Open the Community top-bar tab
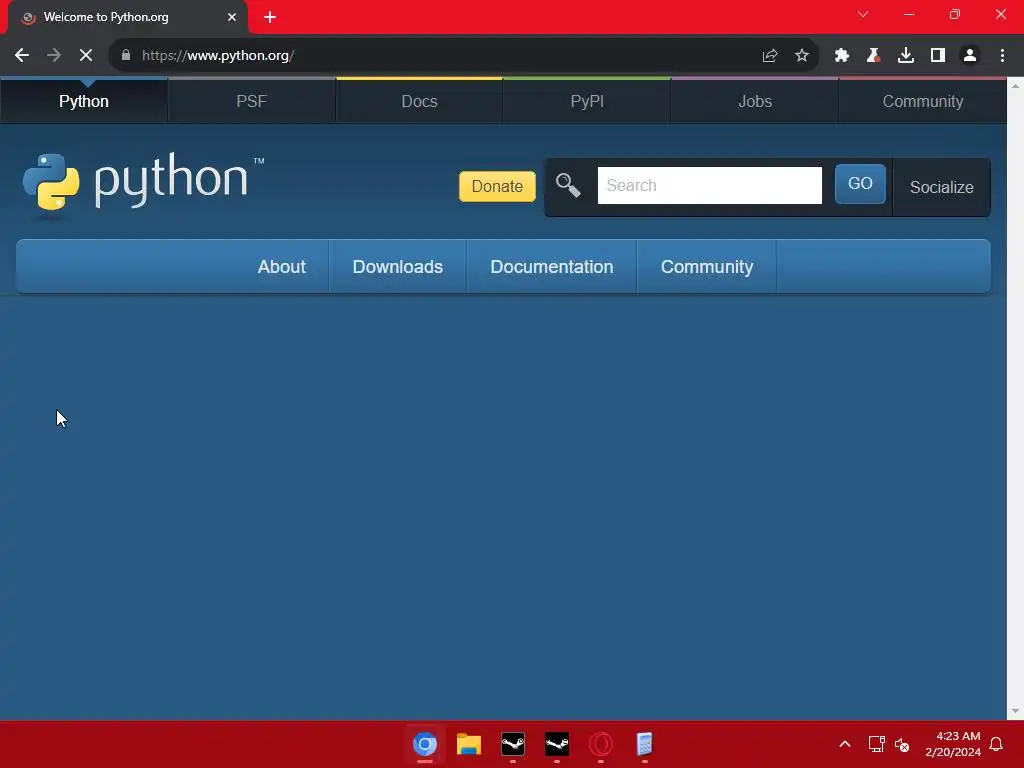The height and width of the screenshot is (768, 1024). (923, 101)
